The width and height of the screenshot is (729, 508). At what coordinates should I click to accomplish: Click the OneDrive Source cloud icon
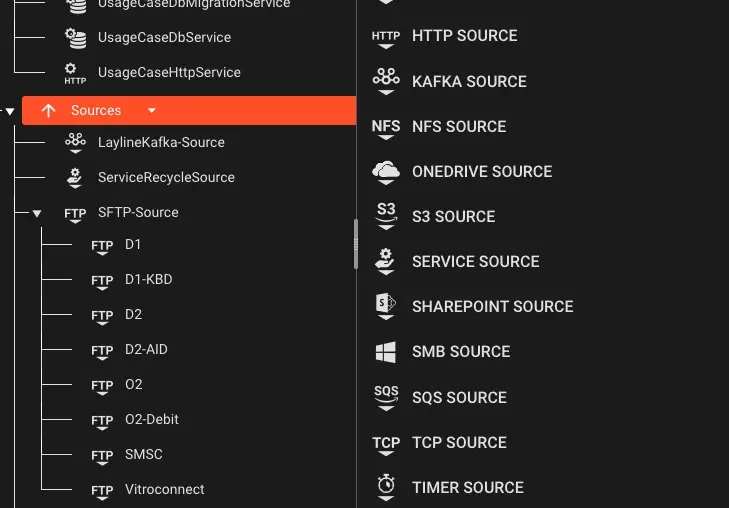click(x=386, y=172)
